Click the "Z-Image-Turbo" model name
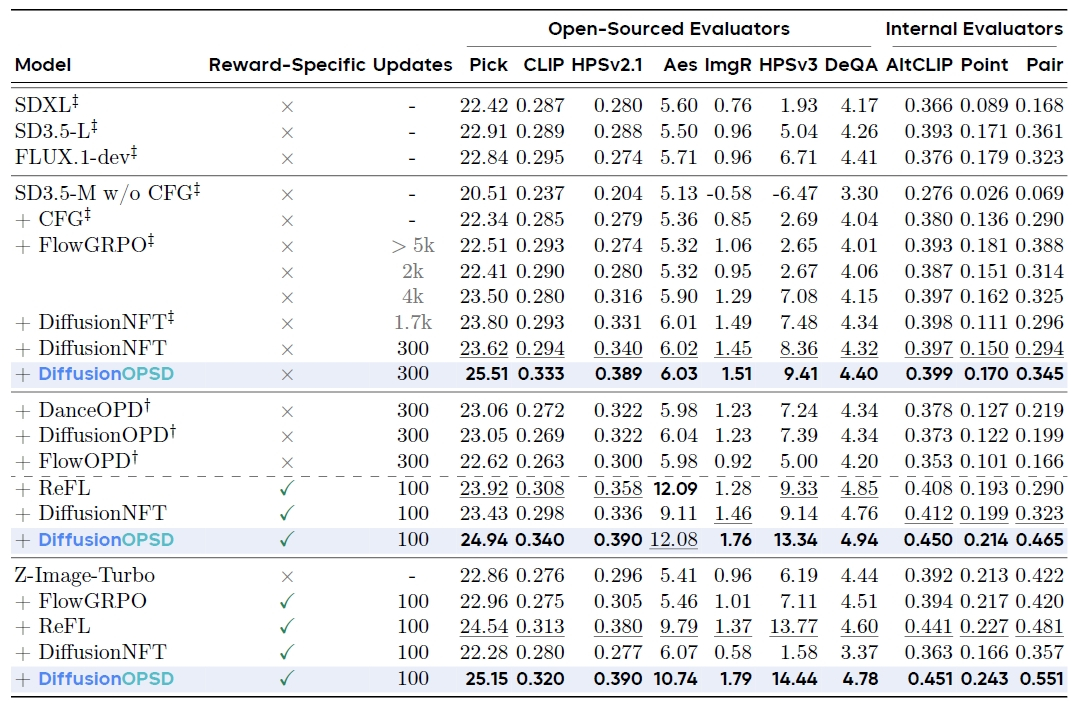This screenshot has width=1076, height=708. pyautogui.click(x=84, y=575)
